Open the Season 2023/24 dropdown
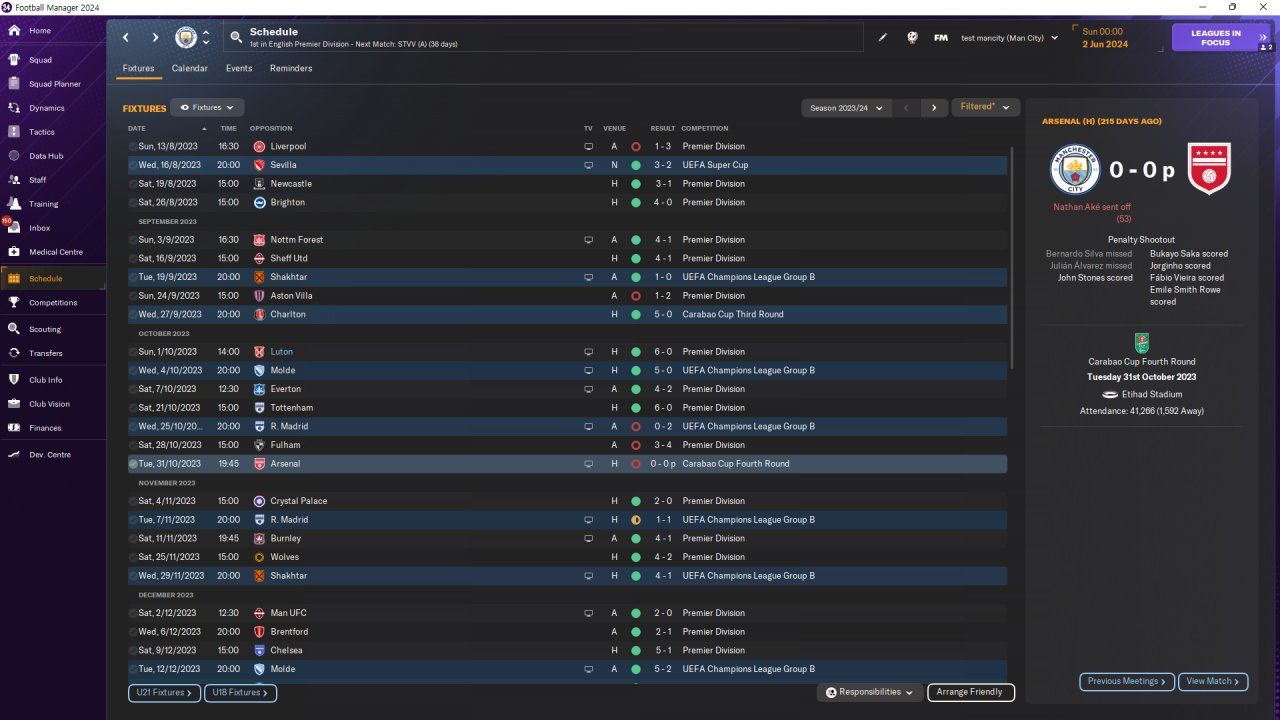The width and height of the screenshot is (1280, 720). tap(848, 108)
